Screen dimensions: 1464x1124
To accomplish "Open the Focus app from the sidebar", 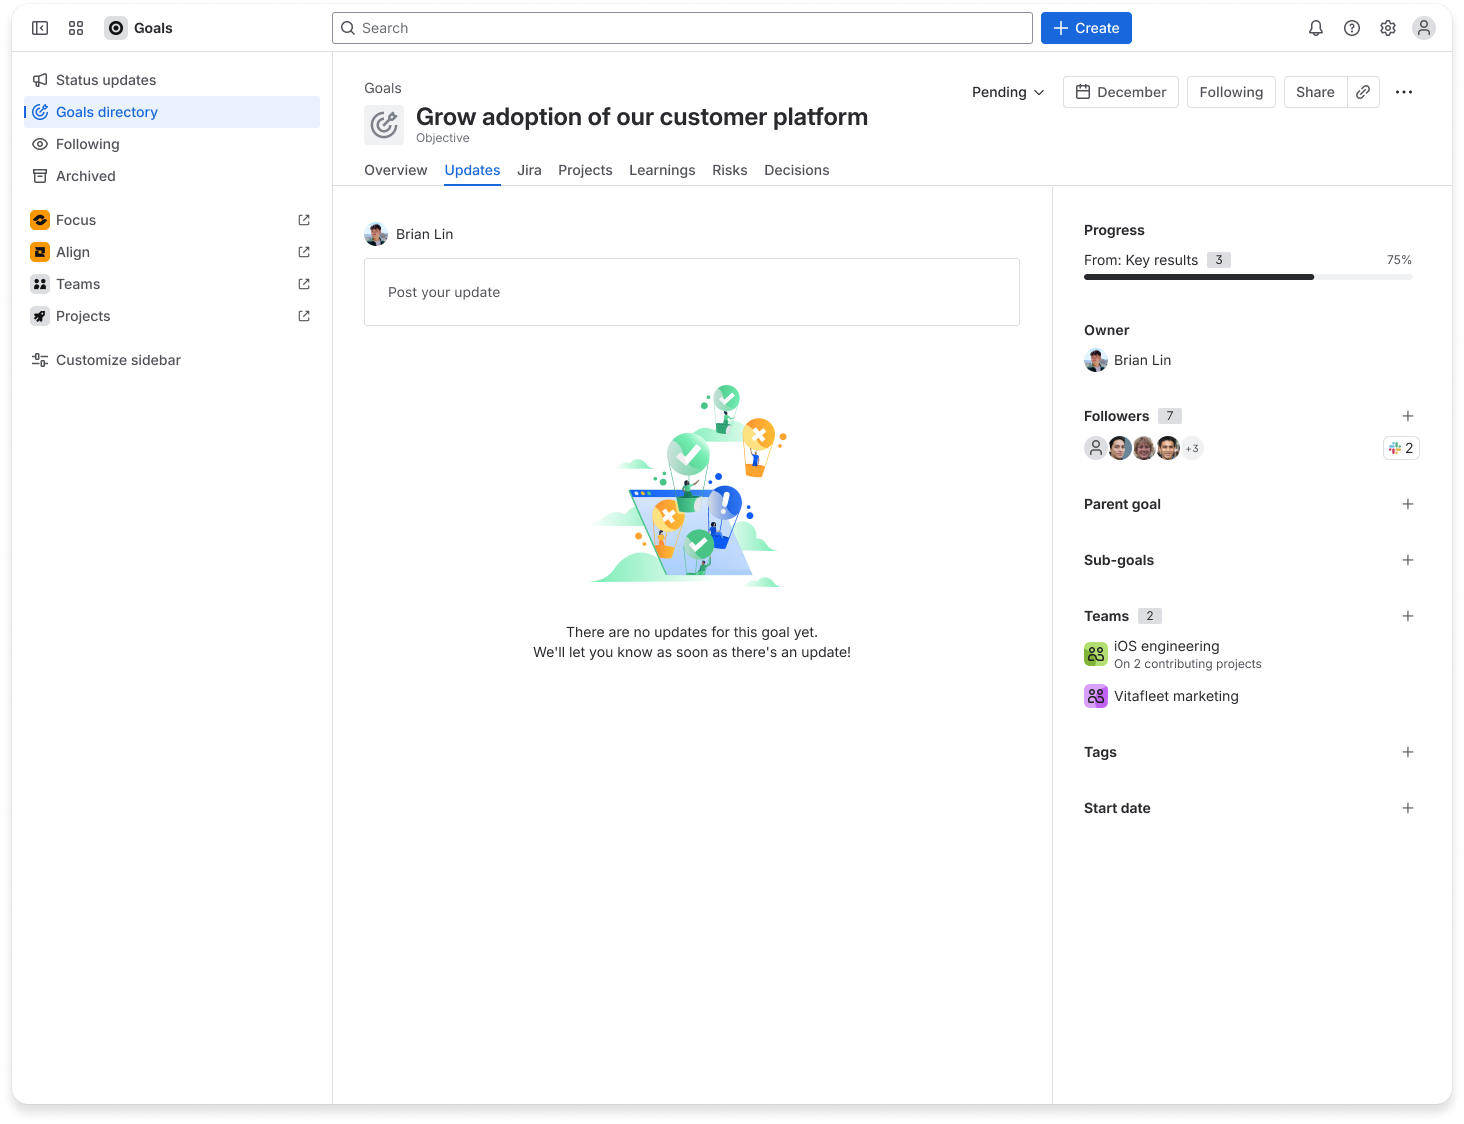I will pyautogui.click(x=76, y=219).
